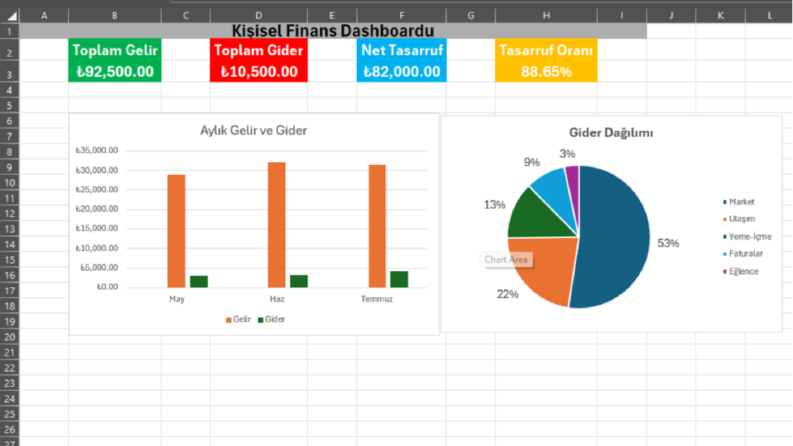The image size is (793, 446).
Task: Click the ₺35,000.00 axis value
Action: pos(97,150)
